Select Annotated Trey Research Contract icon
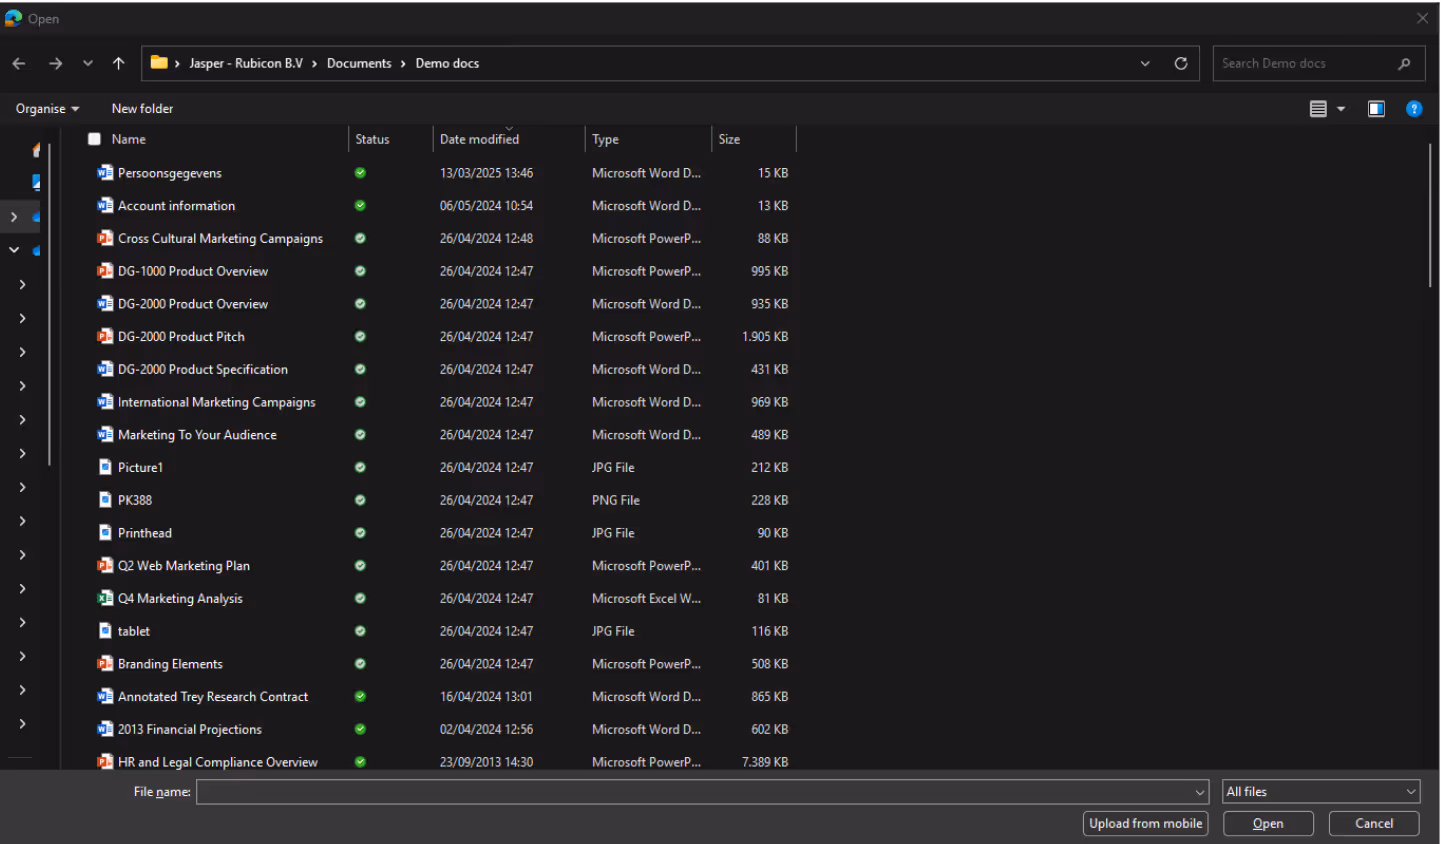This screenshot has width=1441, height=844. pyautogui.click(x=105, y=697)
